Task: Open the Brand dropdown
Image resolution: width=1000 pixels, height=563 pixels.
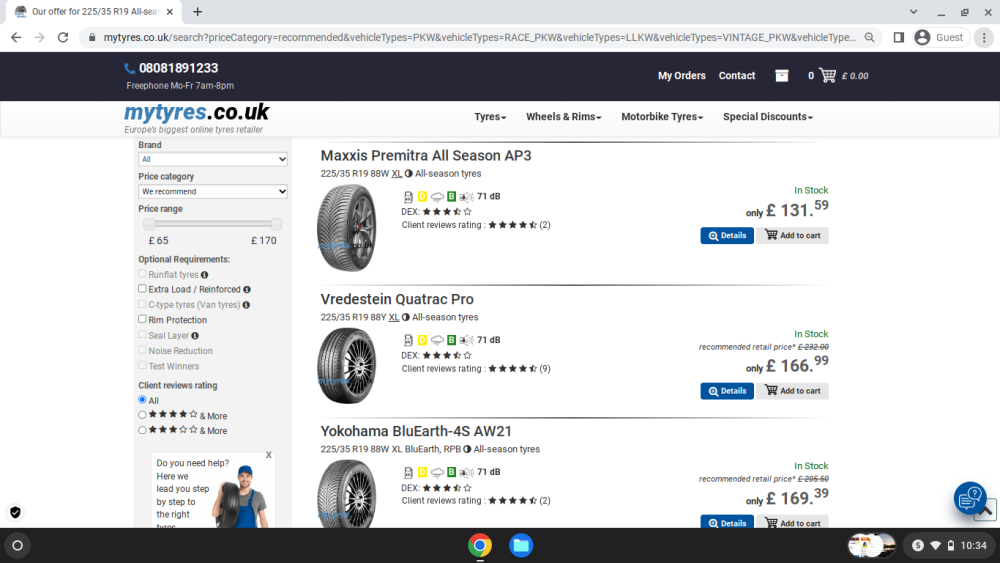Action: [213, 159]
